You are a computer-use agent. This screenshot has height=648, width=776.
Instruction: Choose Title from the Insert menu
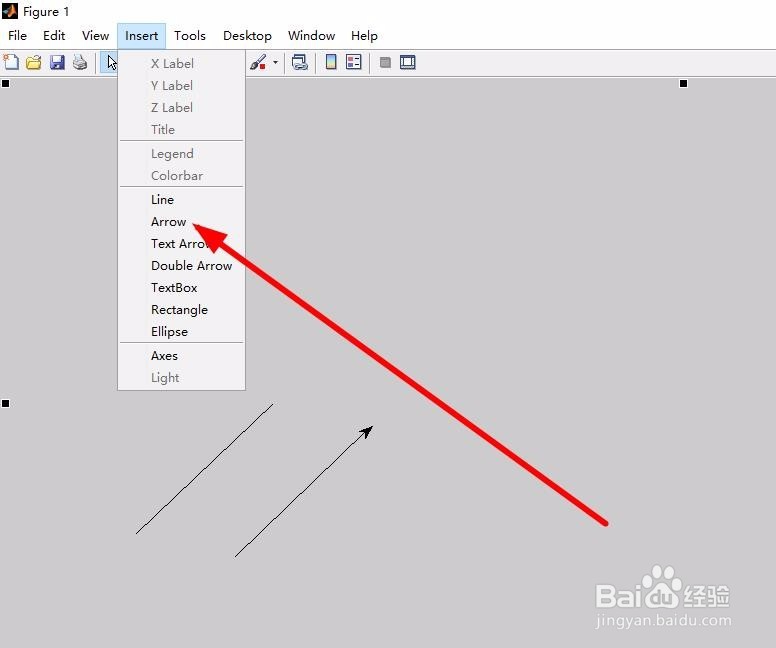(182, 129)
